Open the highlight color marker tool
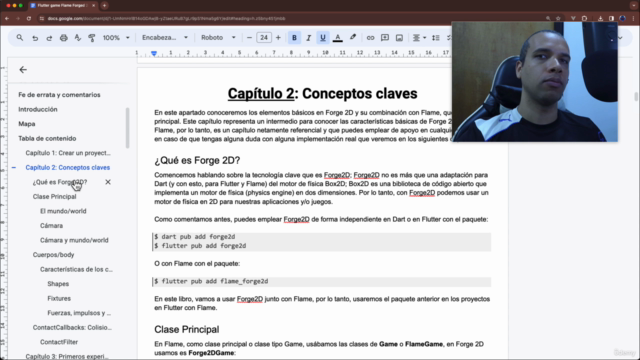Screen dimensions: 640x360 coord(353,38)
